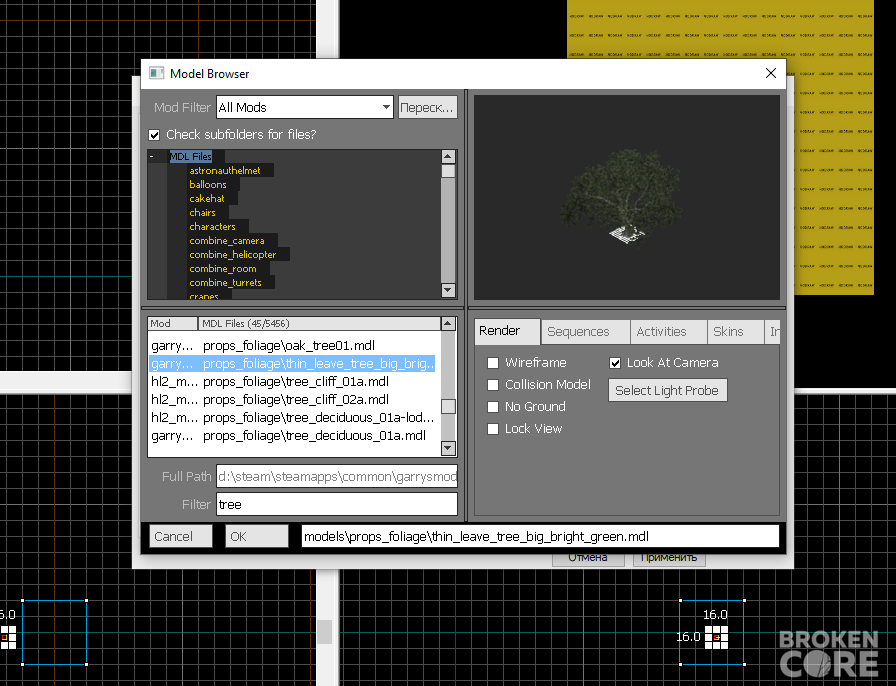The image size is (896, 686).
Task: Select garry tree_deciduous_01a.mdl in the list
Action: [293, 436]
